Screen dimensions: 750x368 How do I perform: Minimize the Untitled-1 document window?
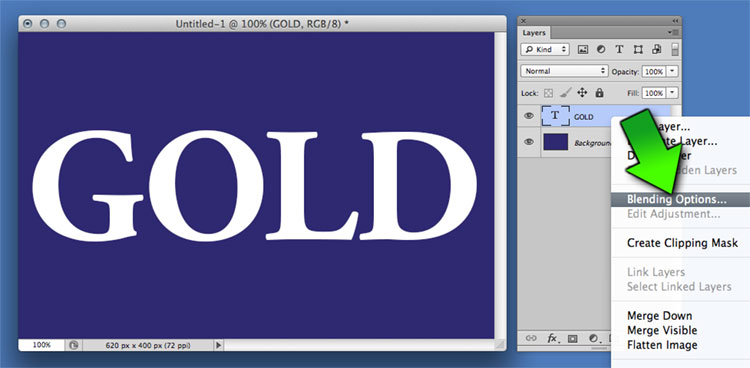point(44,23)
